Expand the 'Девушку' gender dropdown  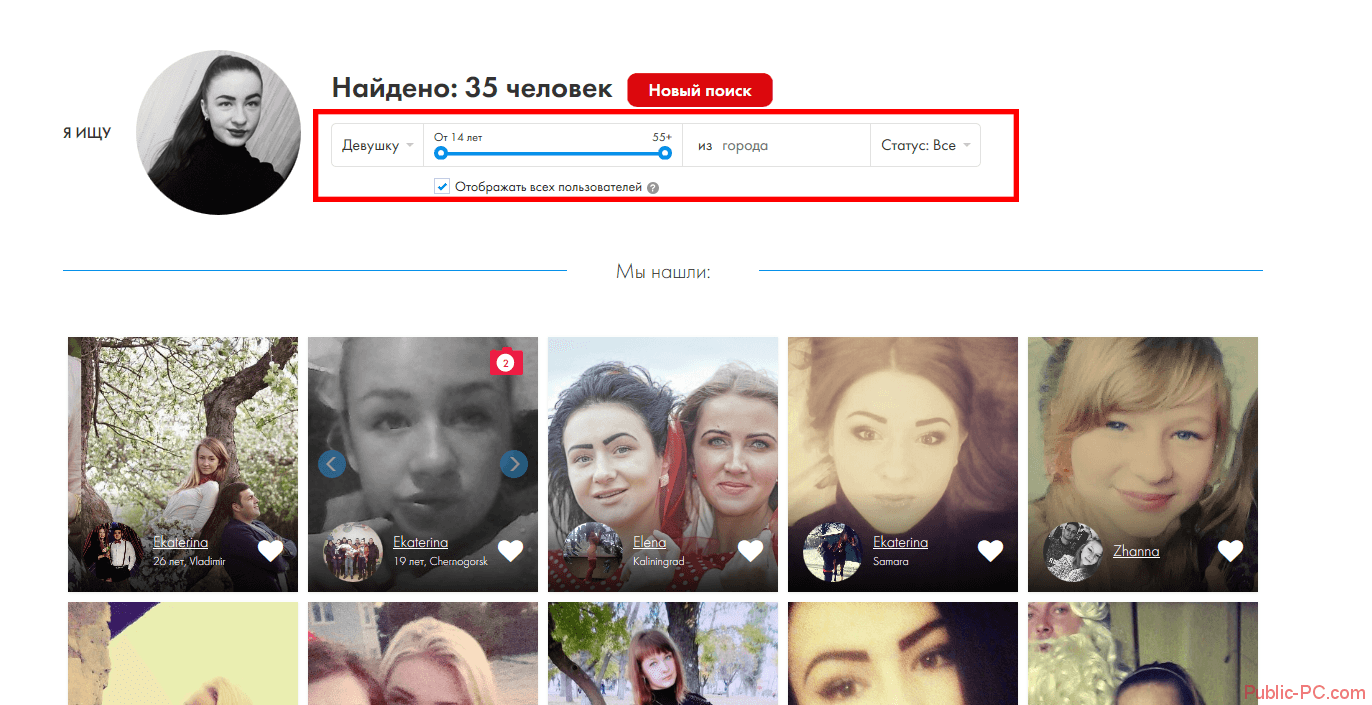click(x=377, y=146)
